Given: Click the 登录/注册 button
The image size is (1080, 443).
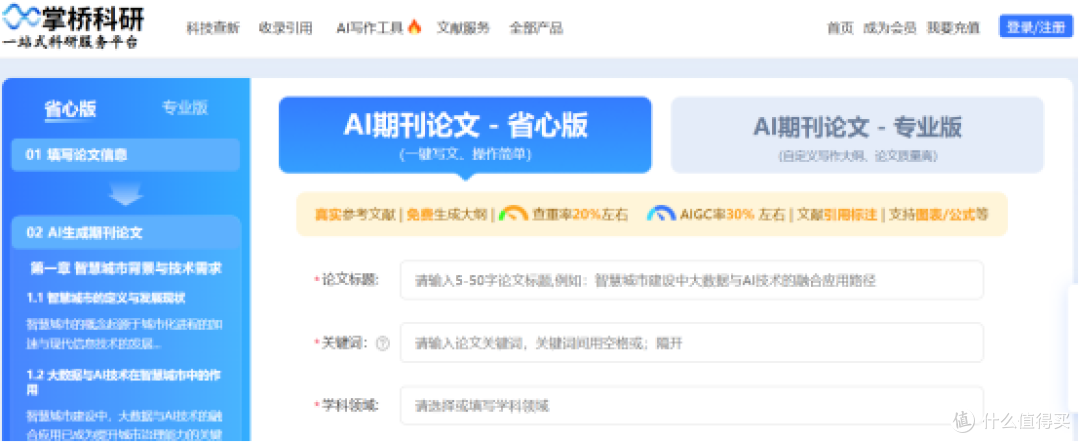Looking at the screenshot, I should pos(1036,27).
